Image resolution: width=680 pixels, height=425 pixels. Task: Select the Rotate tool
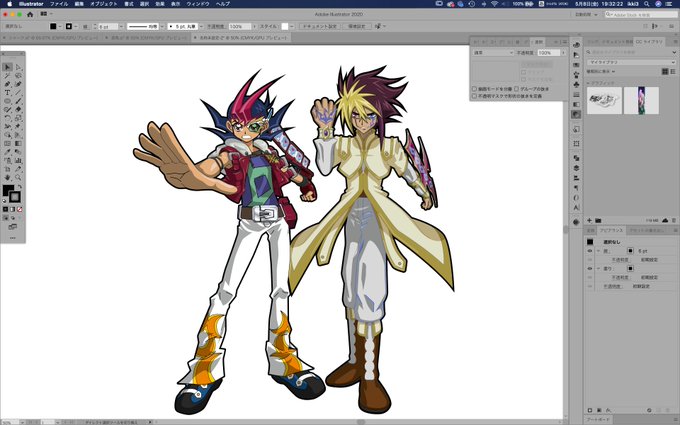7,118
